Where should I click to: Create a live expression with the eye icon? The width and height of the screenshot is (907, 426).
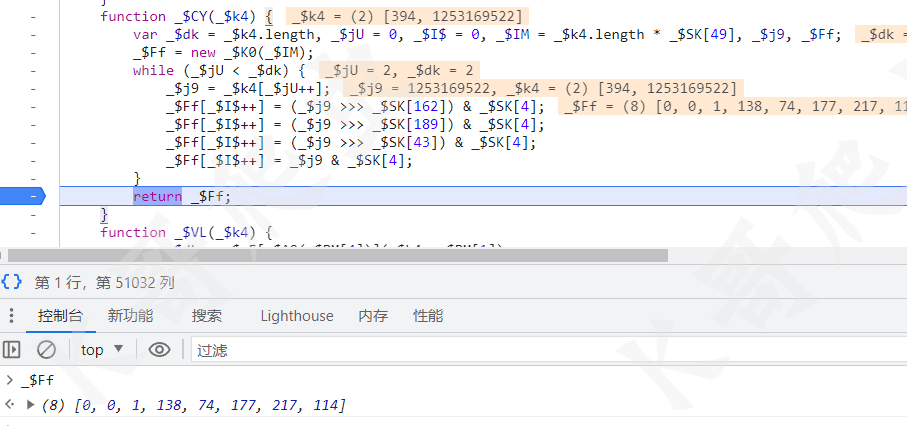[x=159, y=350]
